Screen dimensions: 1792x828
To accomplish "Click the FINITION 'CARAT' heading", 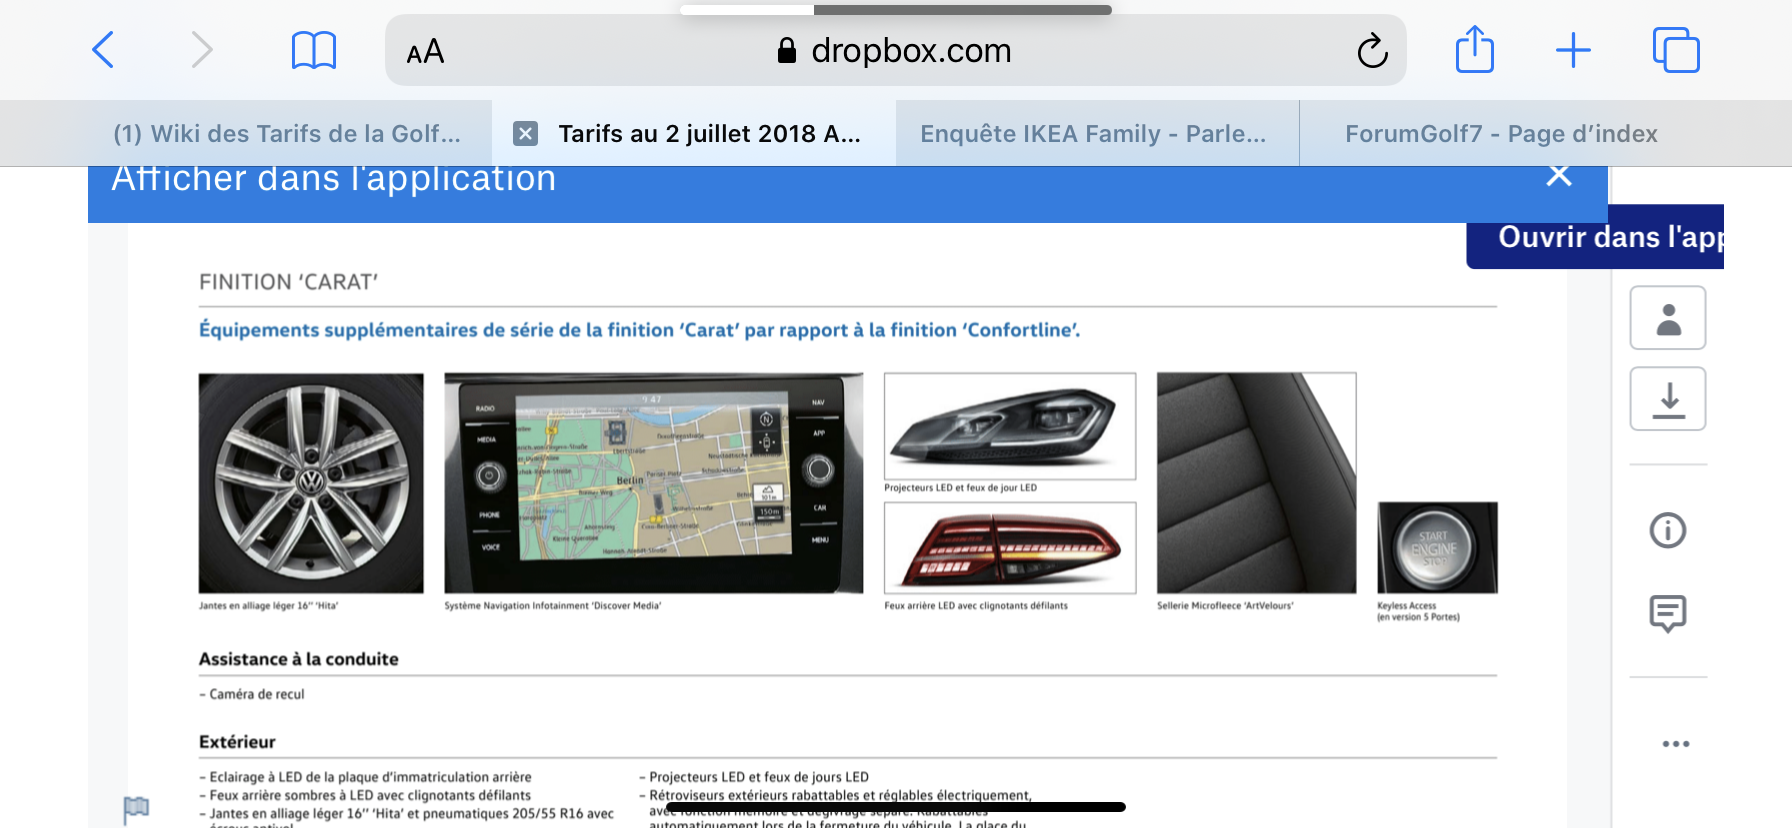I will [289, 282].
